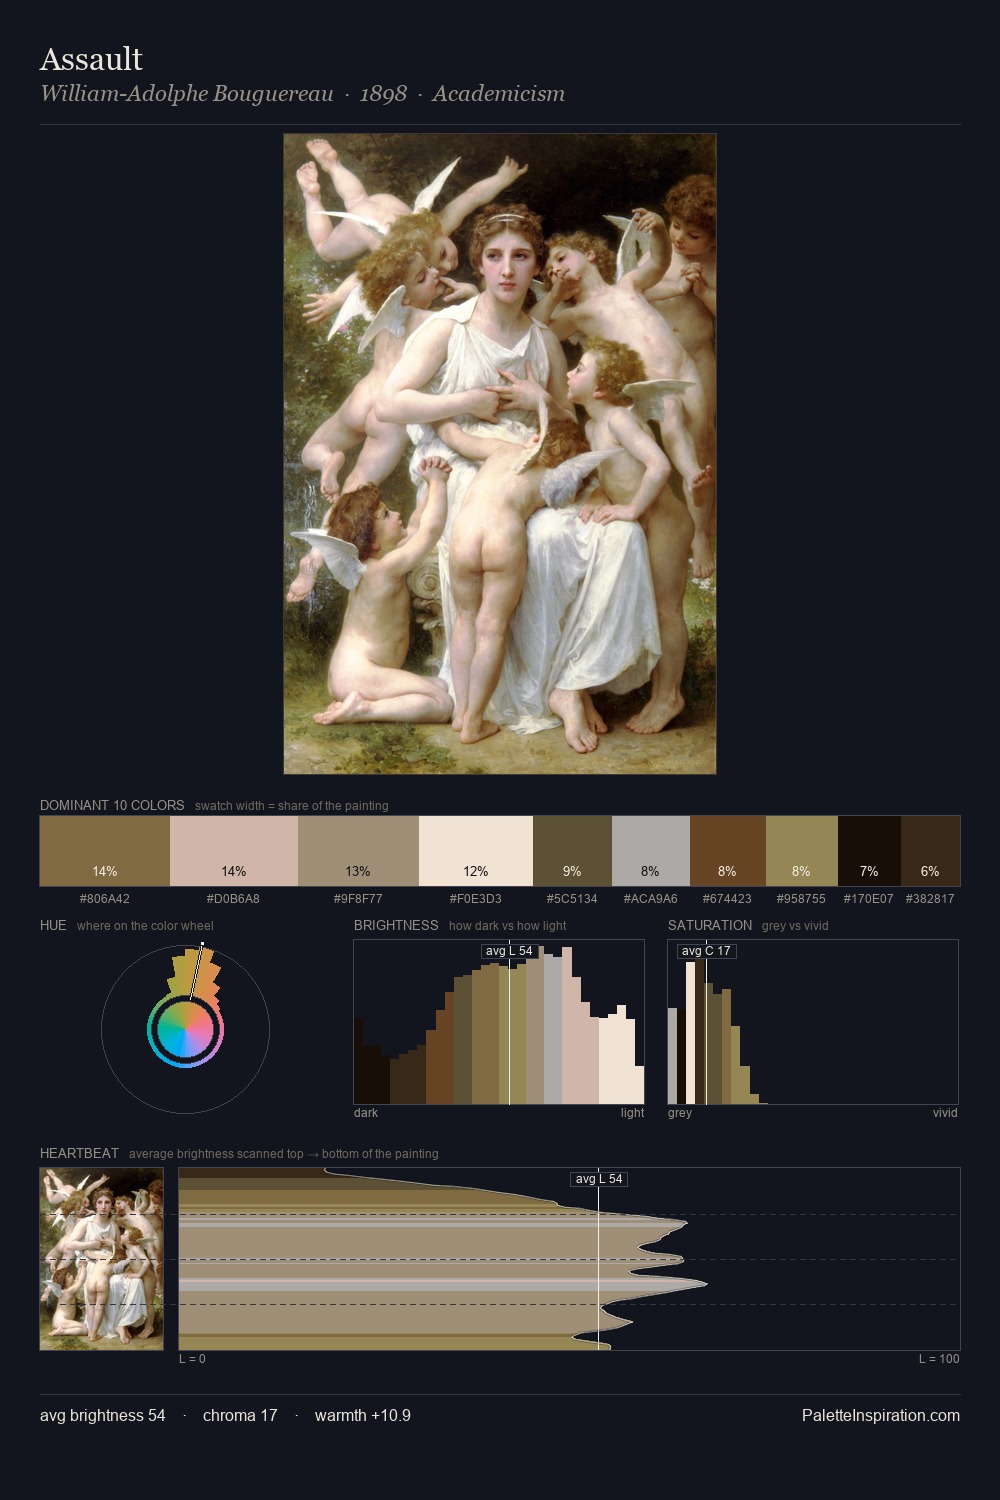Click the style label Academicism
The width and height of the screenshot is (1000, 1500).
coord(498,94)
